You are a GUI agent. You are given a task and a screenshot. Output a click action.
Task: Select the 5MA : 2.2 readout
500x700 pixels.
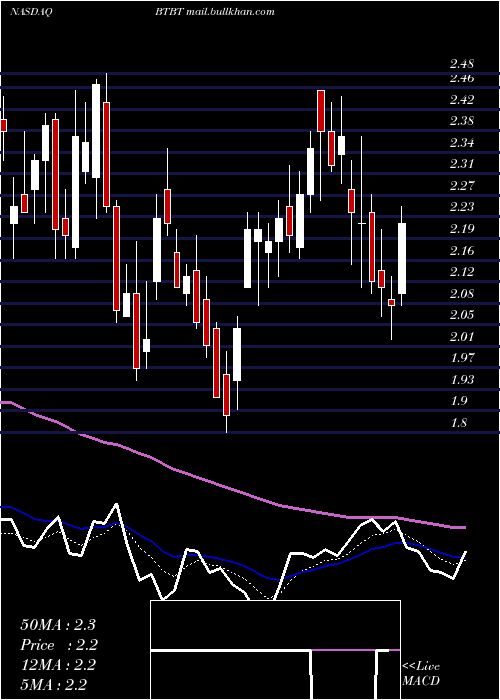click(54, 685)
